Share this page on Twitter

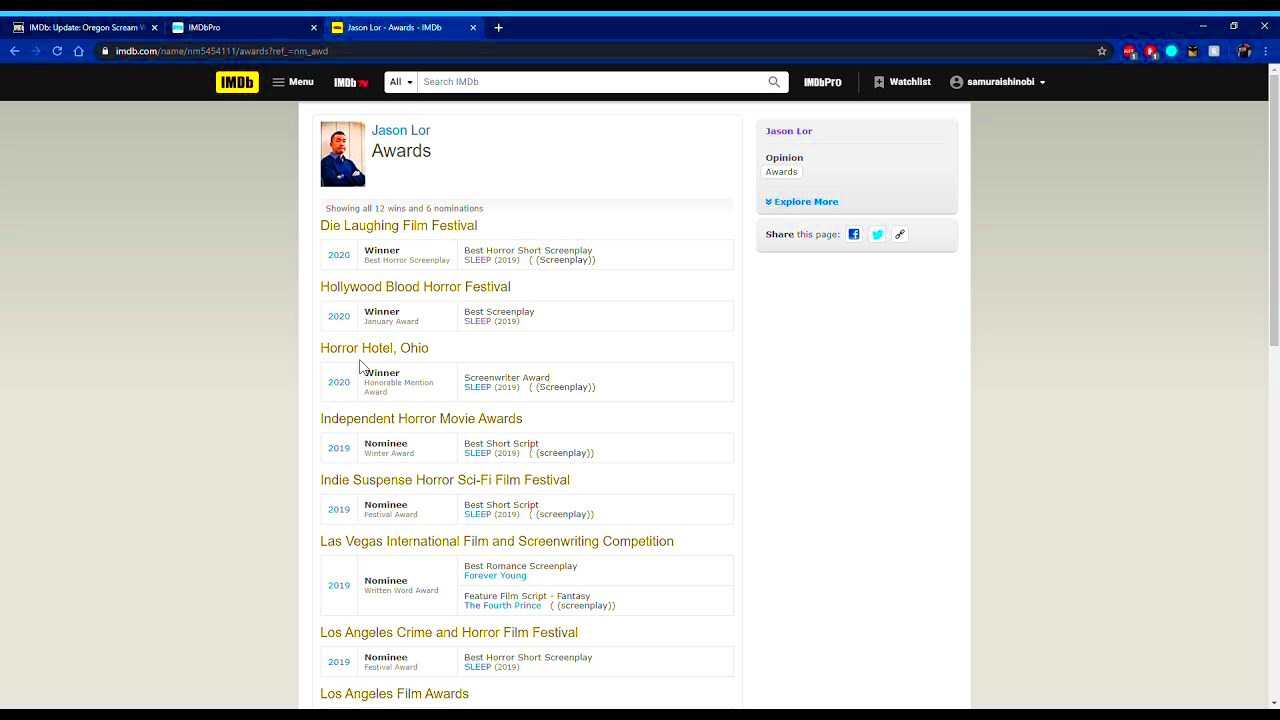point(877,234)
